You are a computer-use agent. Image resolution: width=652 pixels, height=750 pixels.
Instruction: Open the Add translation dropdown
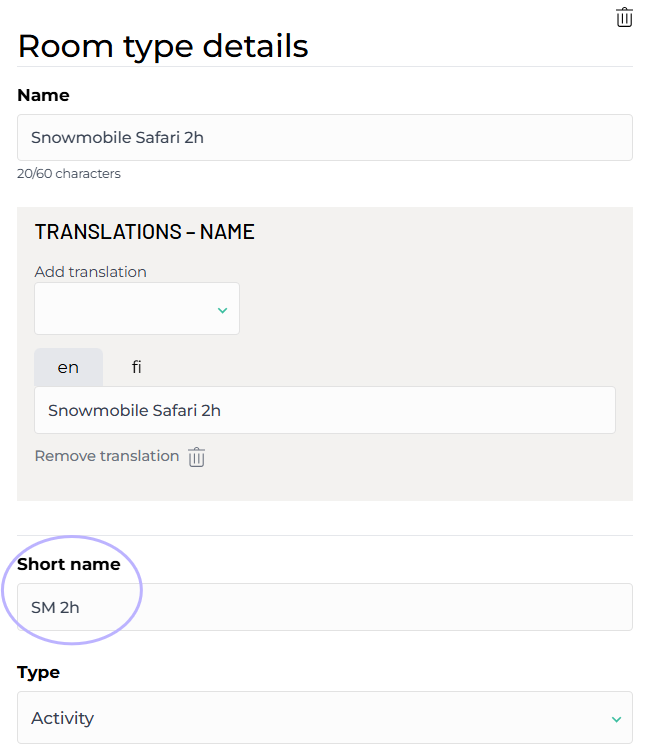(x=137, y=309)
